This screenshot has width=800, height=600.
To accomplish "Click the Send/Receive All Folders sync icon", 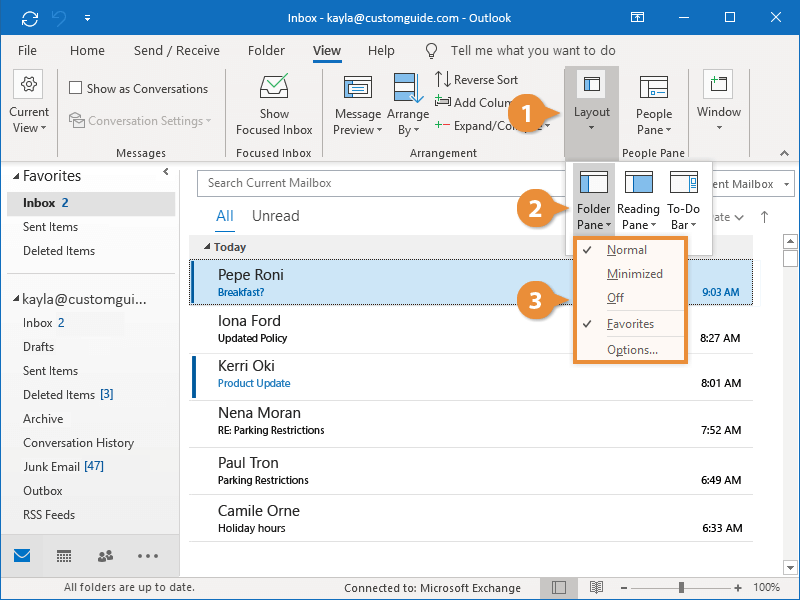I will tap(30, 18).
